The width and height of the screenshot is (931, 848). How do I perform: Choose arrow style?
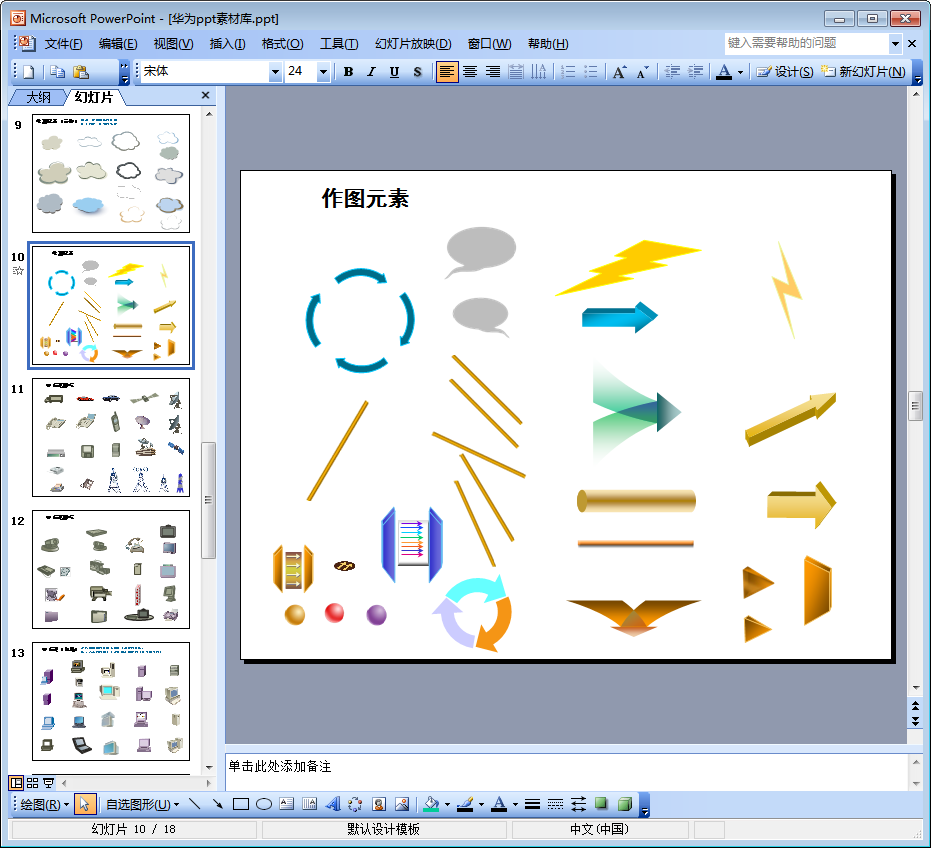click(x=578, y=805)
